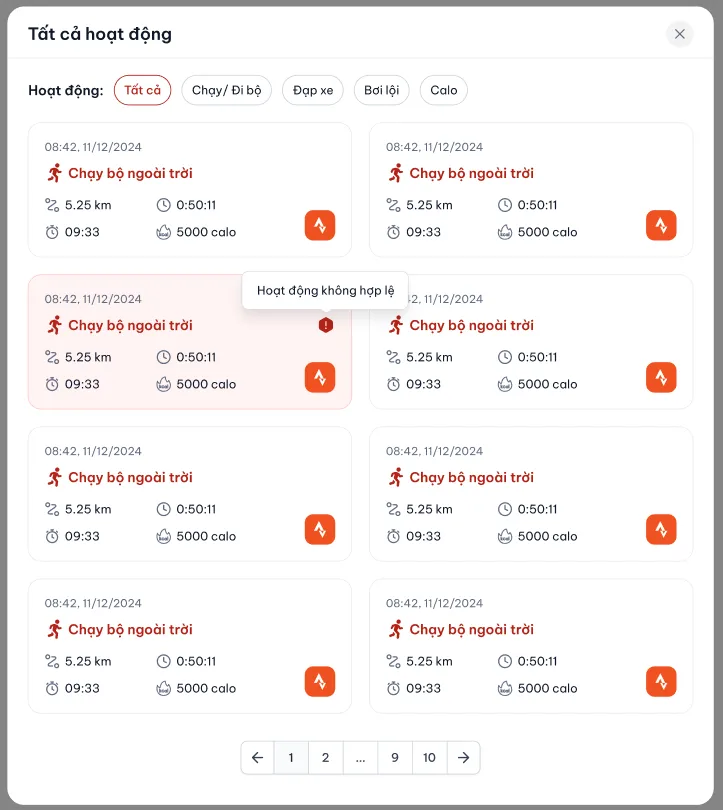Switch filter to 'Bơi lội'
The image size is (723, 810).
381,90
